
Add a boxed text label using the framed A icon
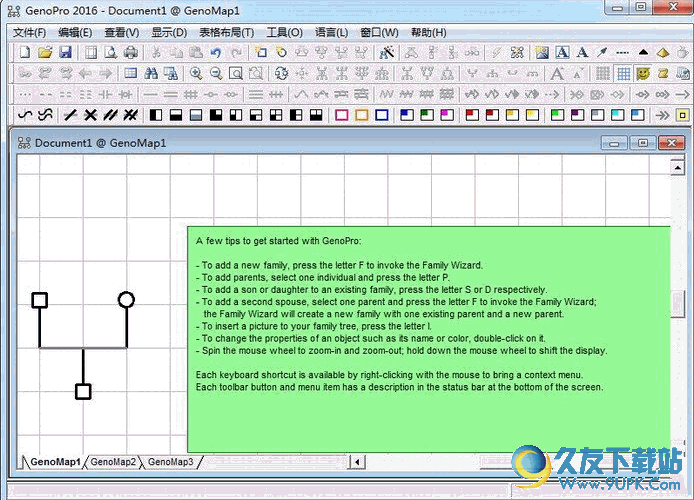click(x=562, y=53)
